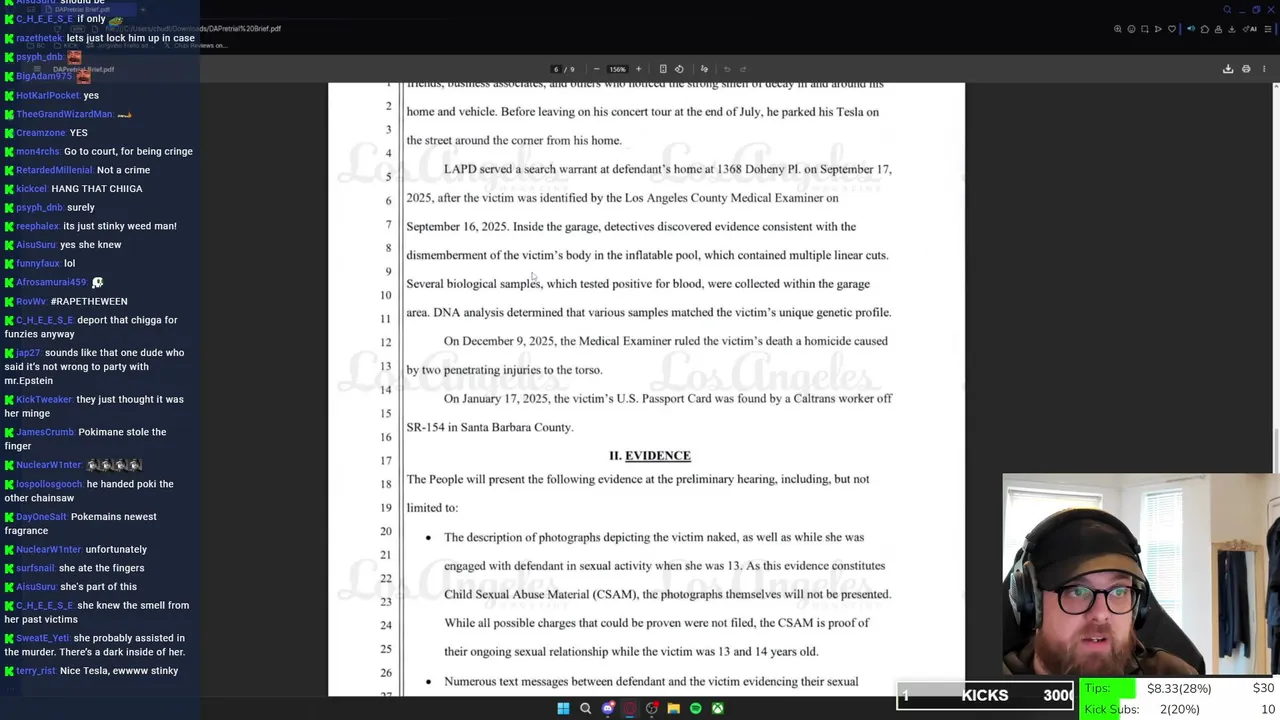Click the browser page zoom magnifier icon
Screen dimensions: 1280x720
coord(1118,29)
